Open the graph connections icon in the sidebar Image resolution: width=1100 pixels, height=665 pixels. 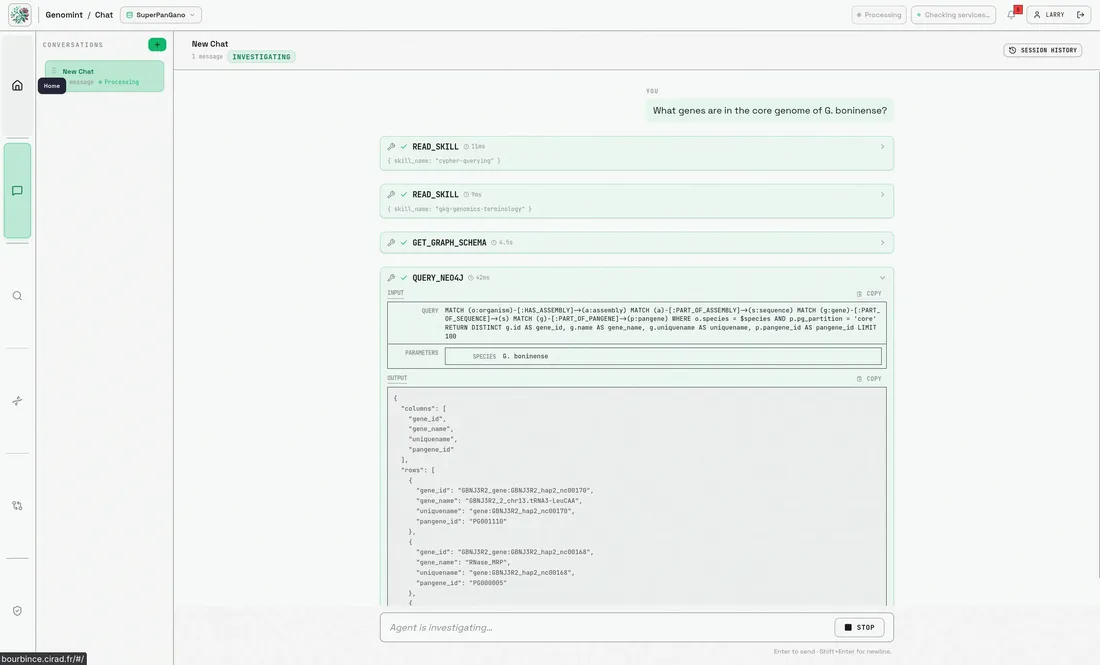point(18,506)
